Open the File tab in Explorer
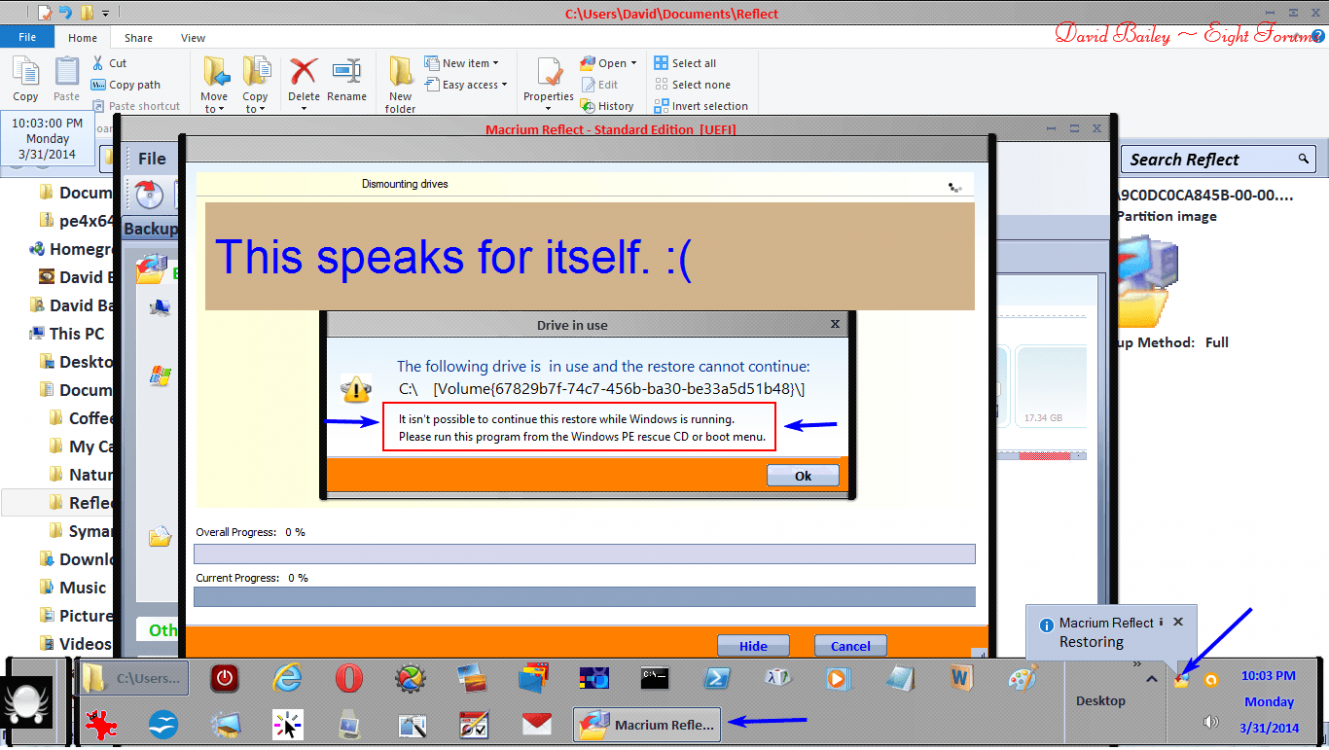This screenshot has width=1329, height=750. coord(27,37)
